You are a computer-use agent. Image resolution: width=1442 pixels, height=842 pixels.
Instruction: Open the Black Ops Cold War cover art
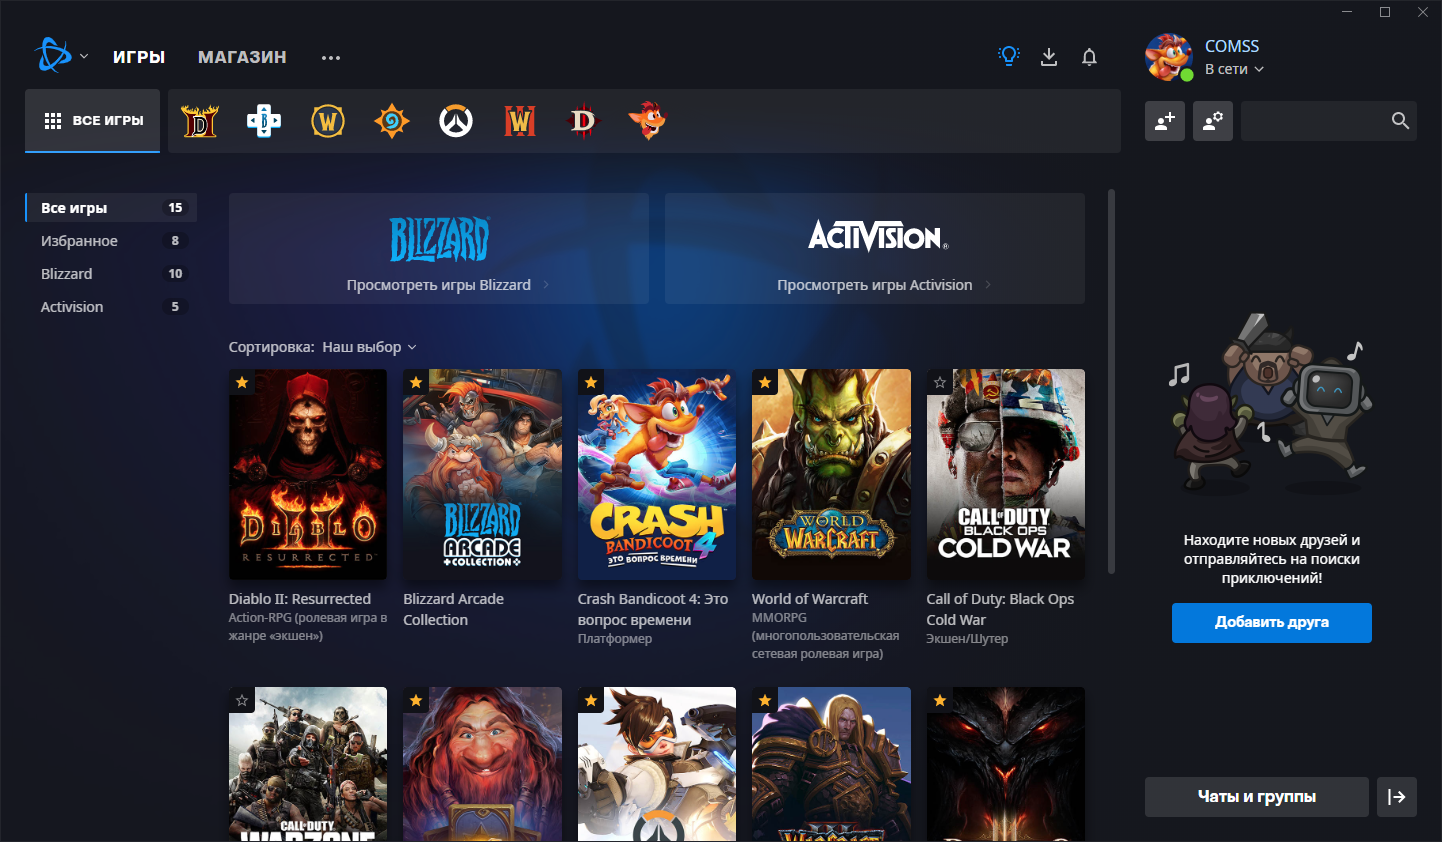click(1006, 474)
